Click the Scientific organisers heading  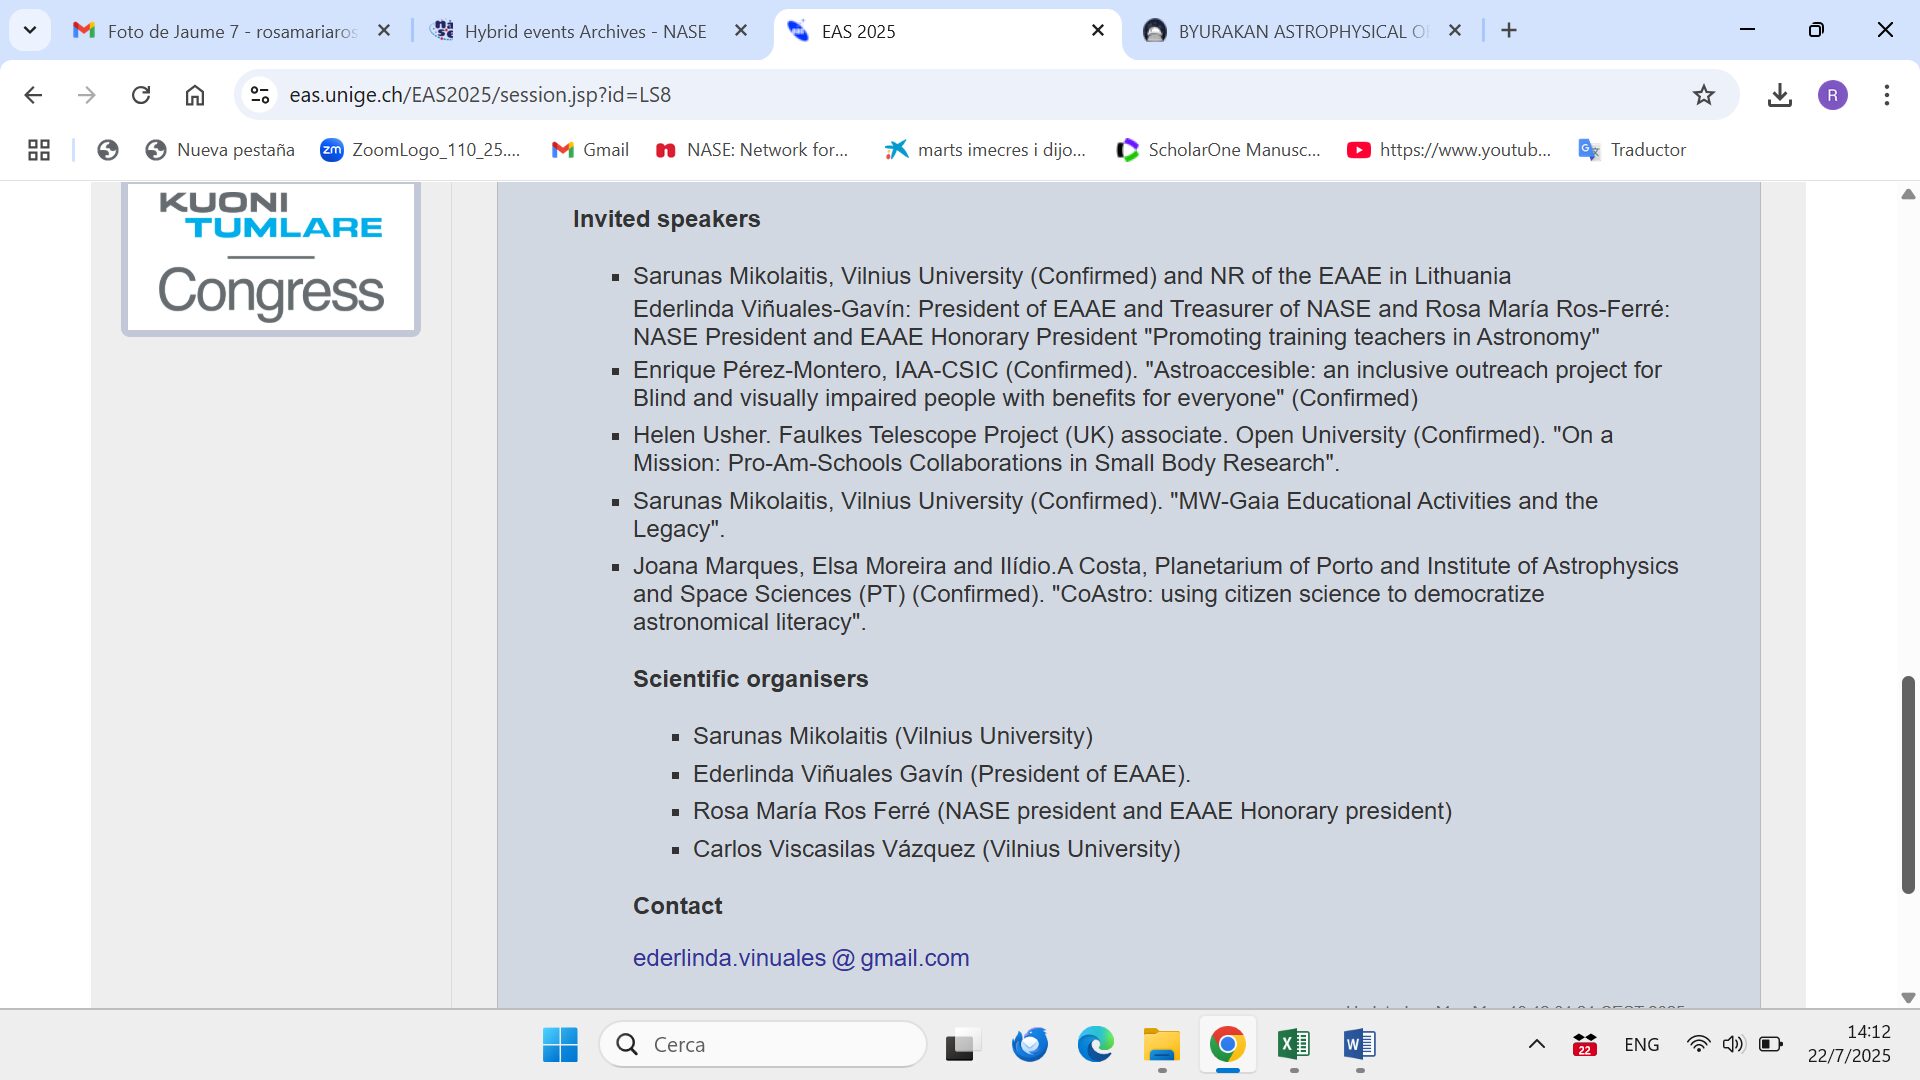pyautogui.click(x=750, y=679)
